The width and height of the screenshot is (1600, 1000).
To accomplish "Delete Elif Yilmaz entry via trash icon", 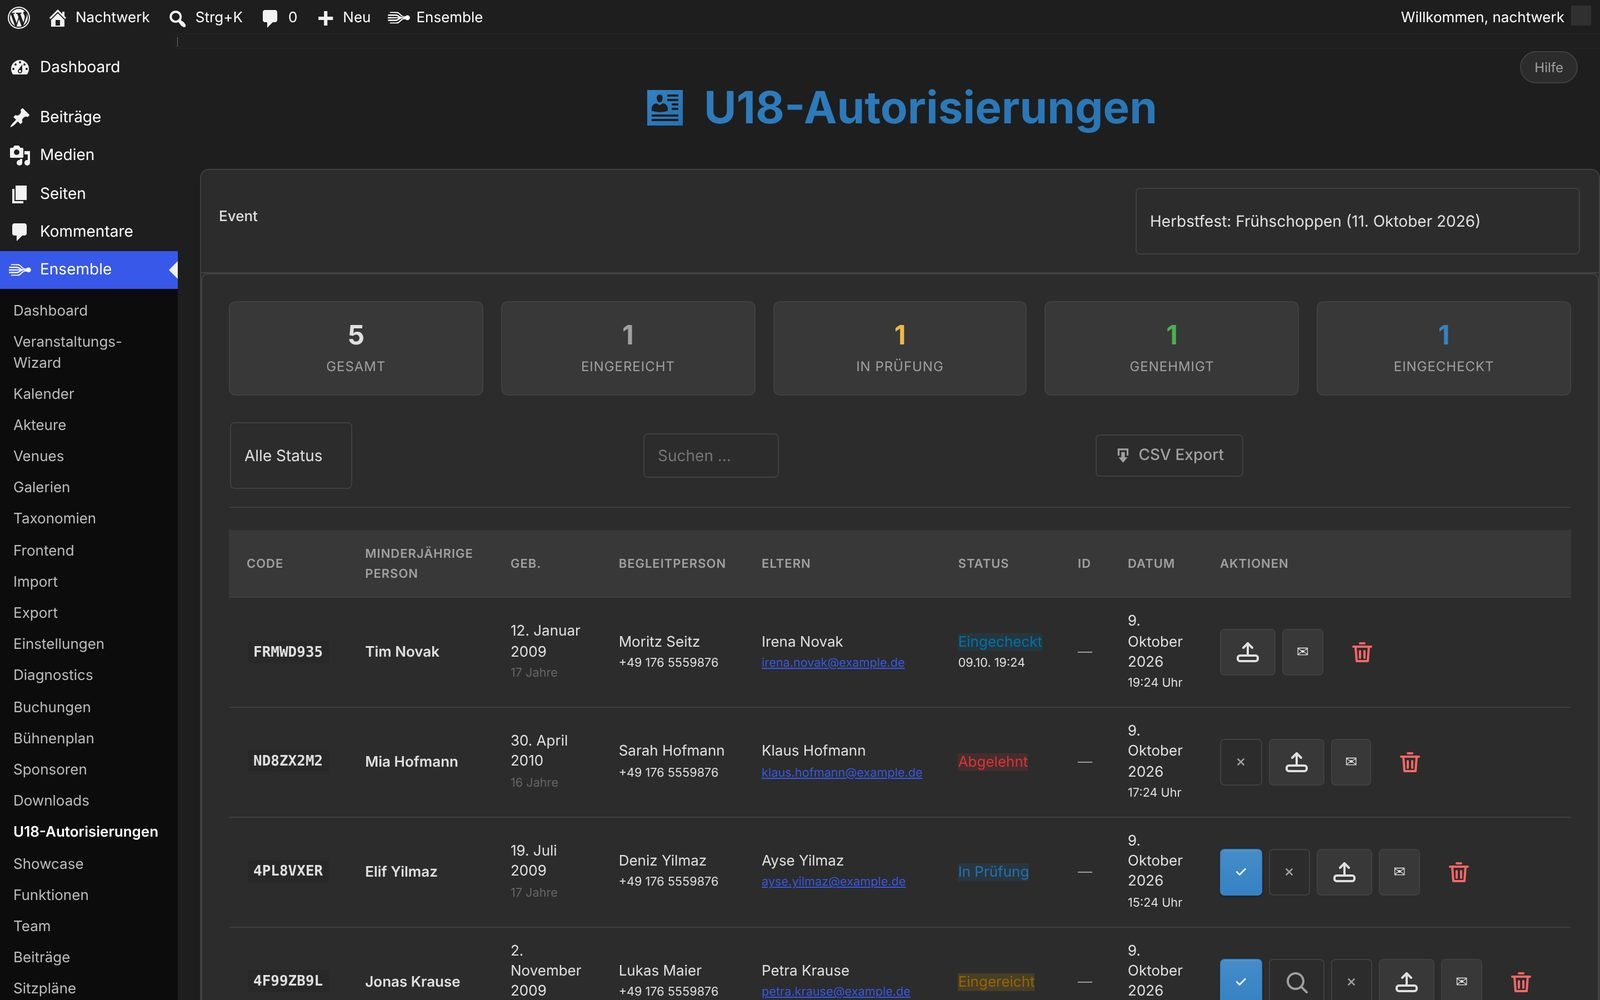I will [x=1459, y=872].
